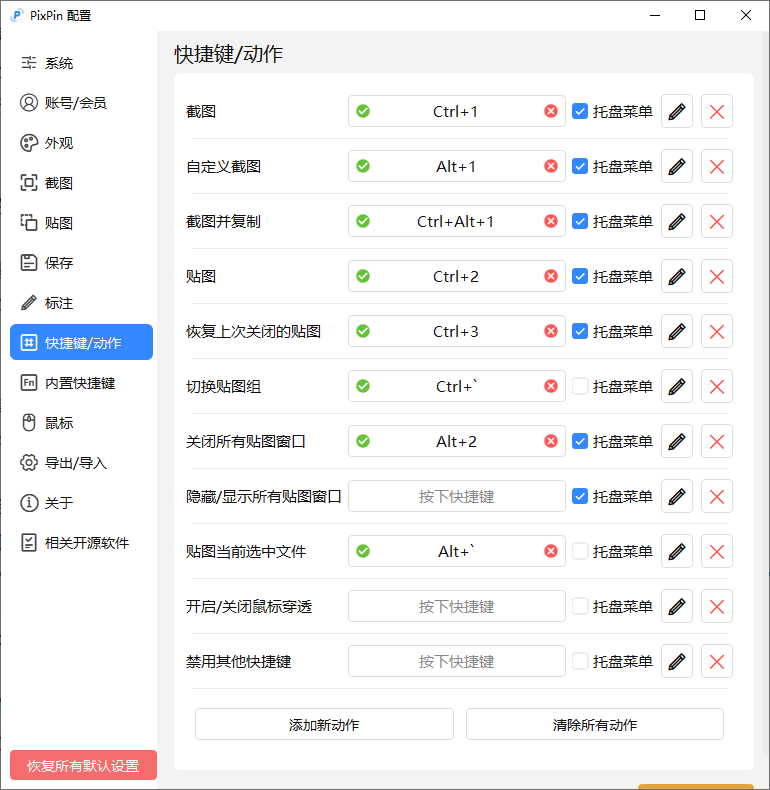Clear the Ctrl+Alt+1 shortcut
The height and width of the screenshot is (790, 770).
click(x=551, y=221)
